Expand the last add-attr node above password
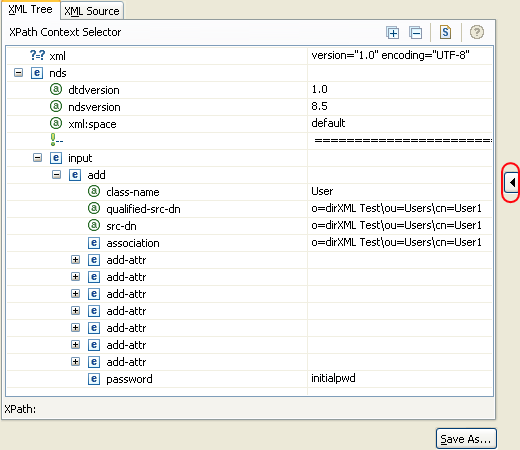Image resolution: width=520 pixels, height=450 pixels. pyautogui.click(x=76, y=362)
